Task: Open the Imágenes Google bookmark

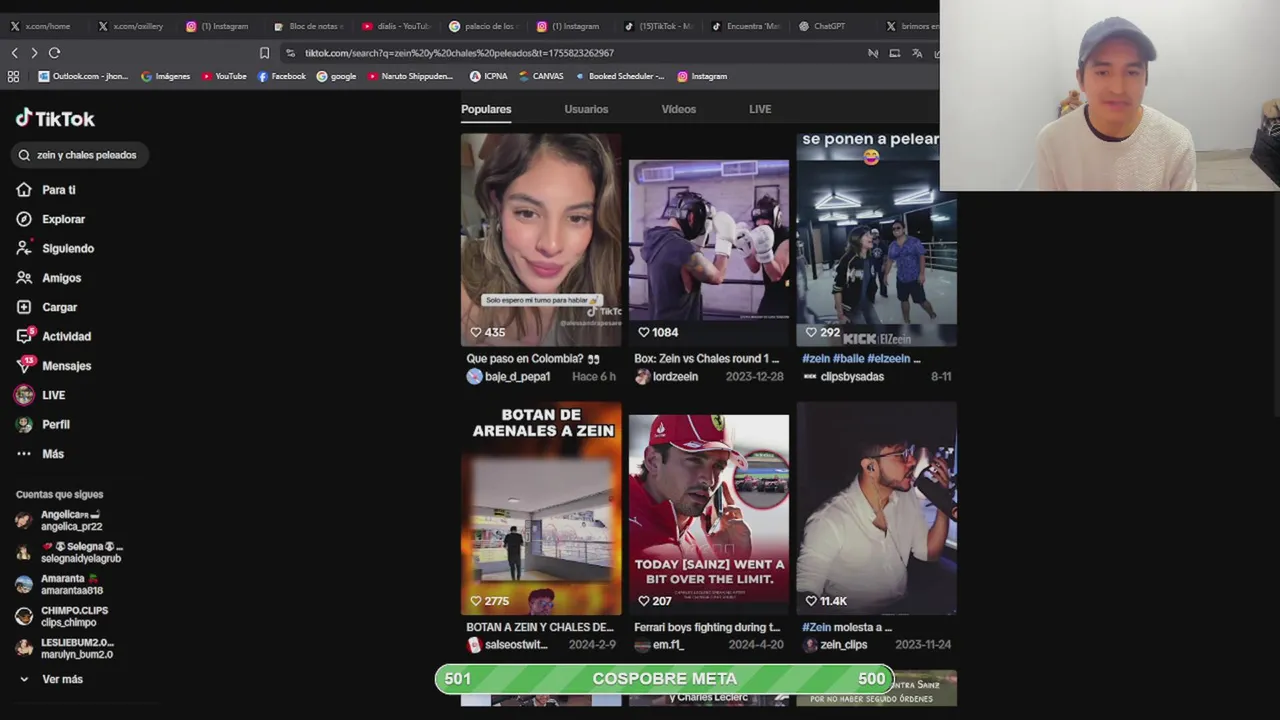Action: click(165, 76)
